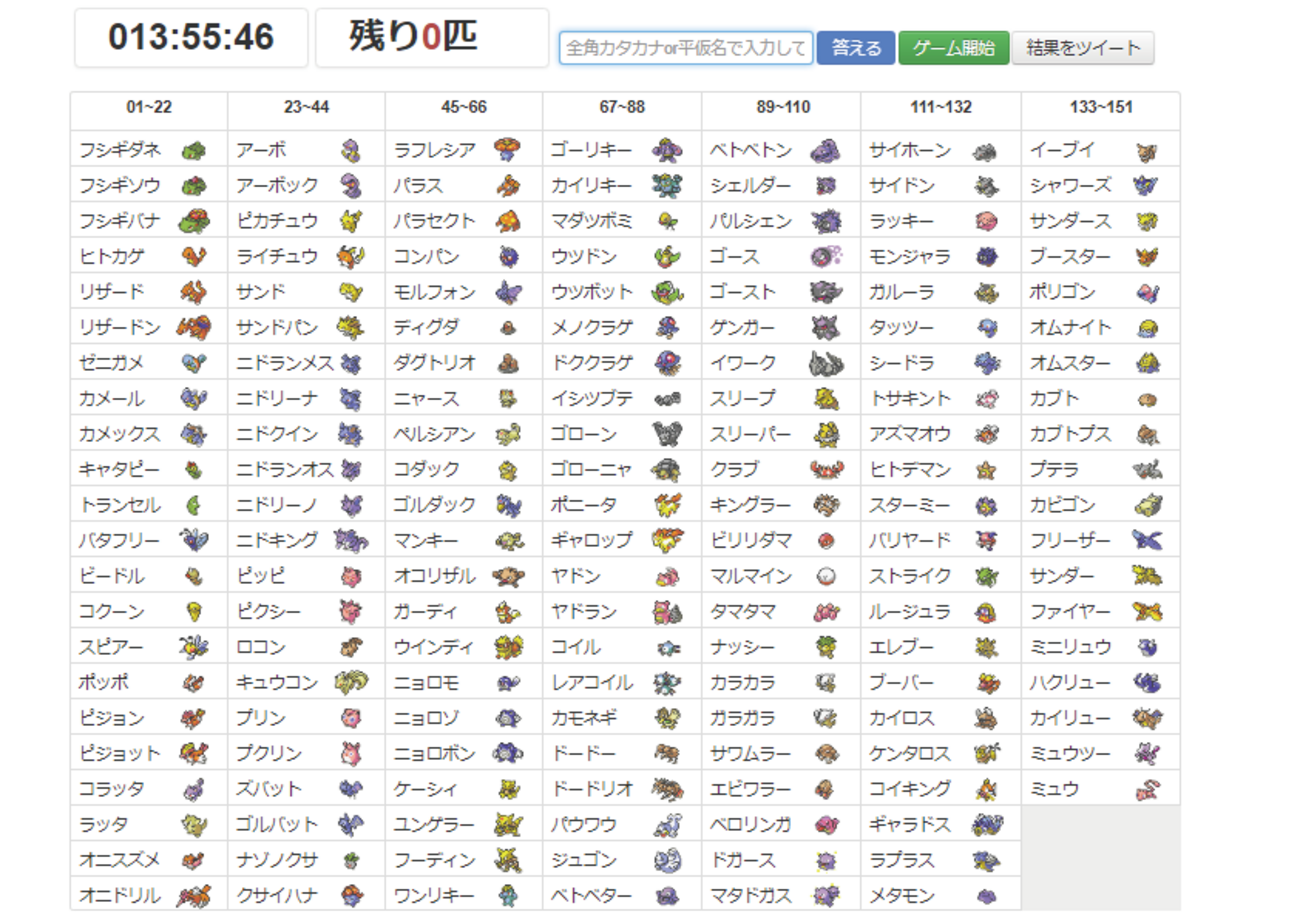Click the ラッキー sprite icon
This screenshot has height=920, width=1300.
click(986, 221)
